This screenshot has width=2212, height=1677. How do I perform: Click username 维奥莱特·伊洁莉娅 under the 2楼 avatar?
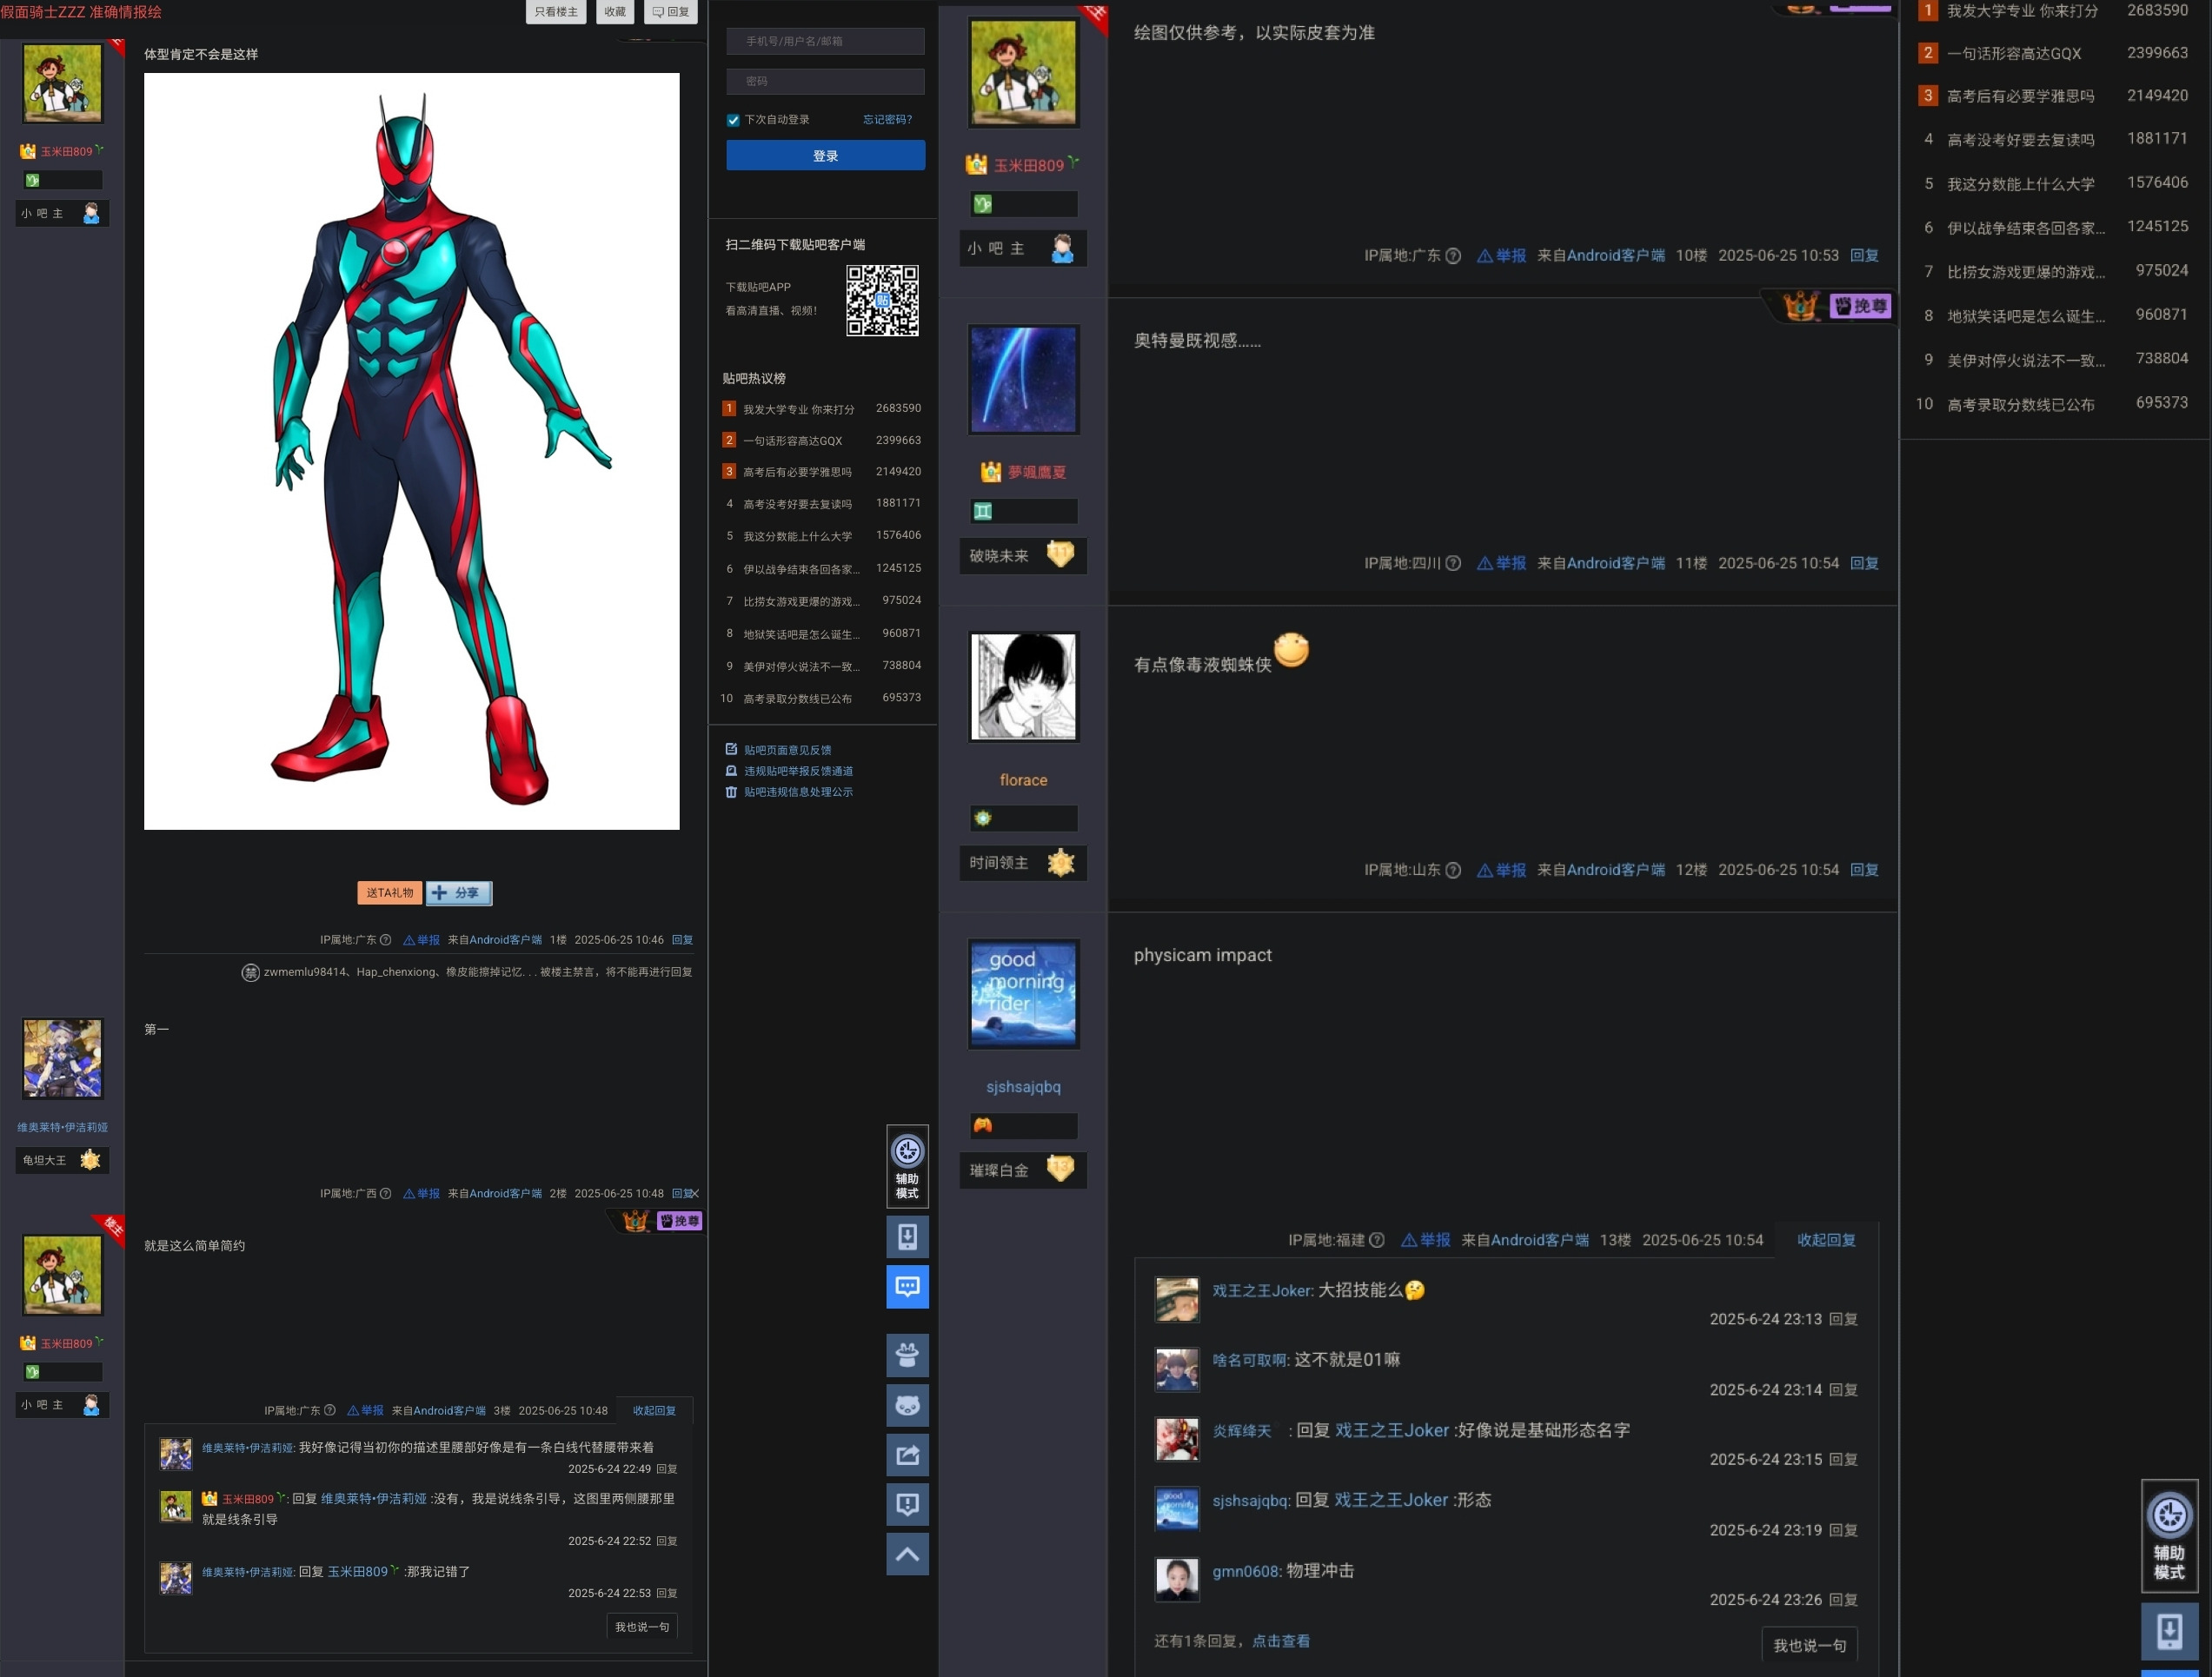(x=63, y=1128)
